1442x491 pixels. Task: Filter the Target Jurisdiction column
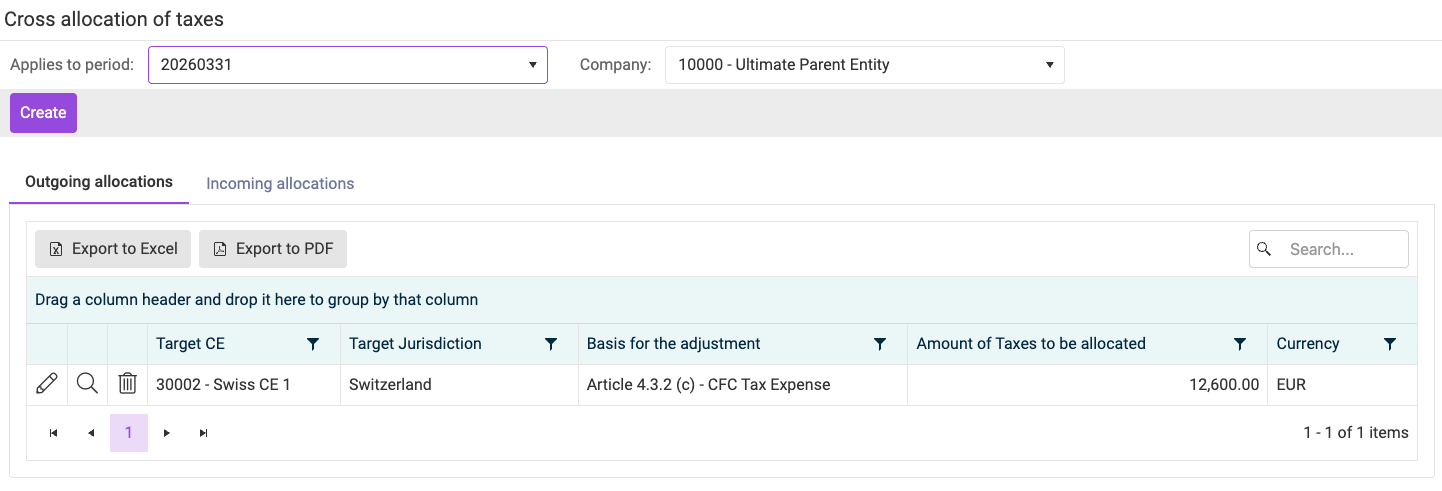click(x=551, y=344)
